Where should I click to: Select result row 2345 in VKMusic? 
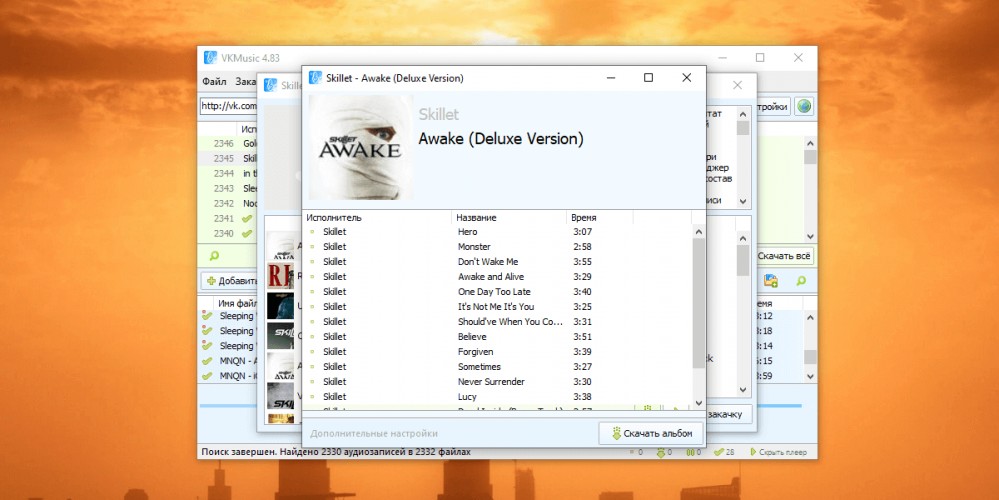(x=228, y=158)
